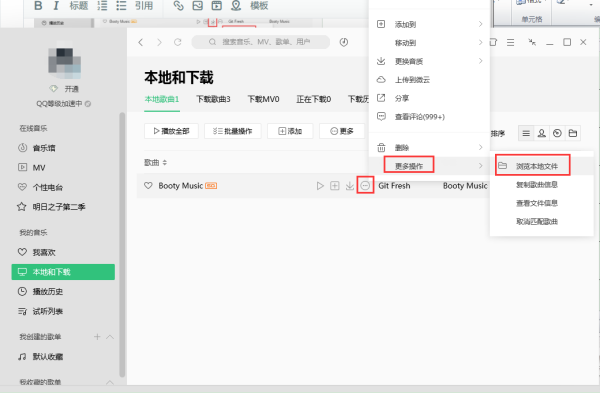Switch to 本地歌曲 tab
The width and height of the screenshot is (600, 393).
click(162, 99)
